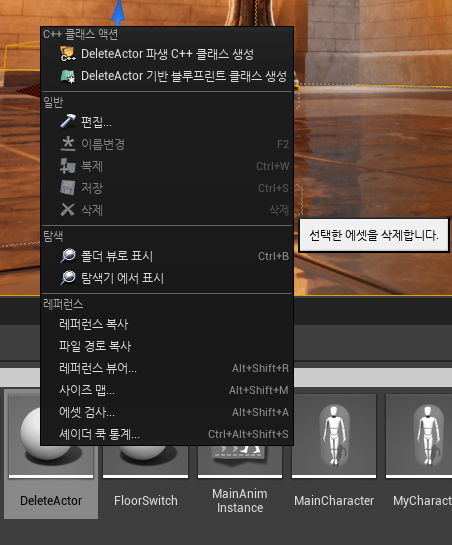Click the FloorSwitch asset name label
Viewport: 452px width, 545px height.
pyautogui.click(x=146, y=501)
